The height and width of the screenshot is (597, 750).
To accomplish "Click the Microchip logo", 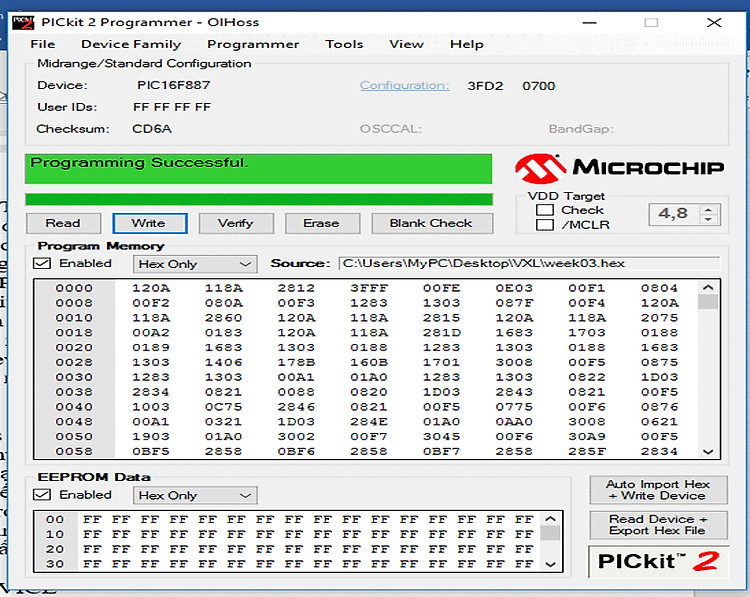I will pos(620,167).
